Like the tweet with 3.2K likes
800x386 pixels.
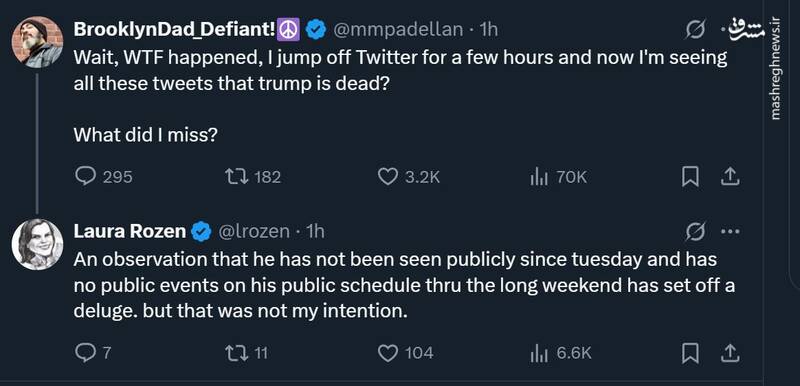coord(388,176)
